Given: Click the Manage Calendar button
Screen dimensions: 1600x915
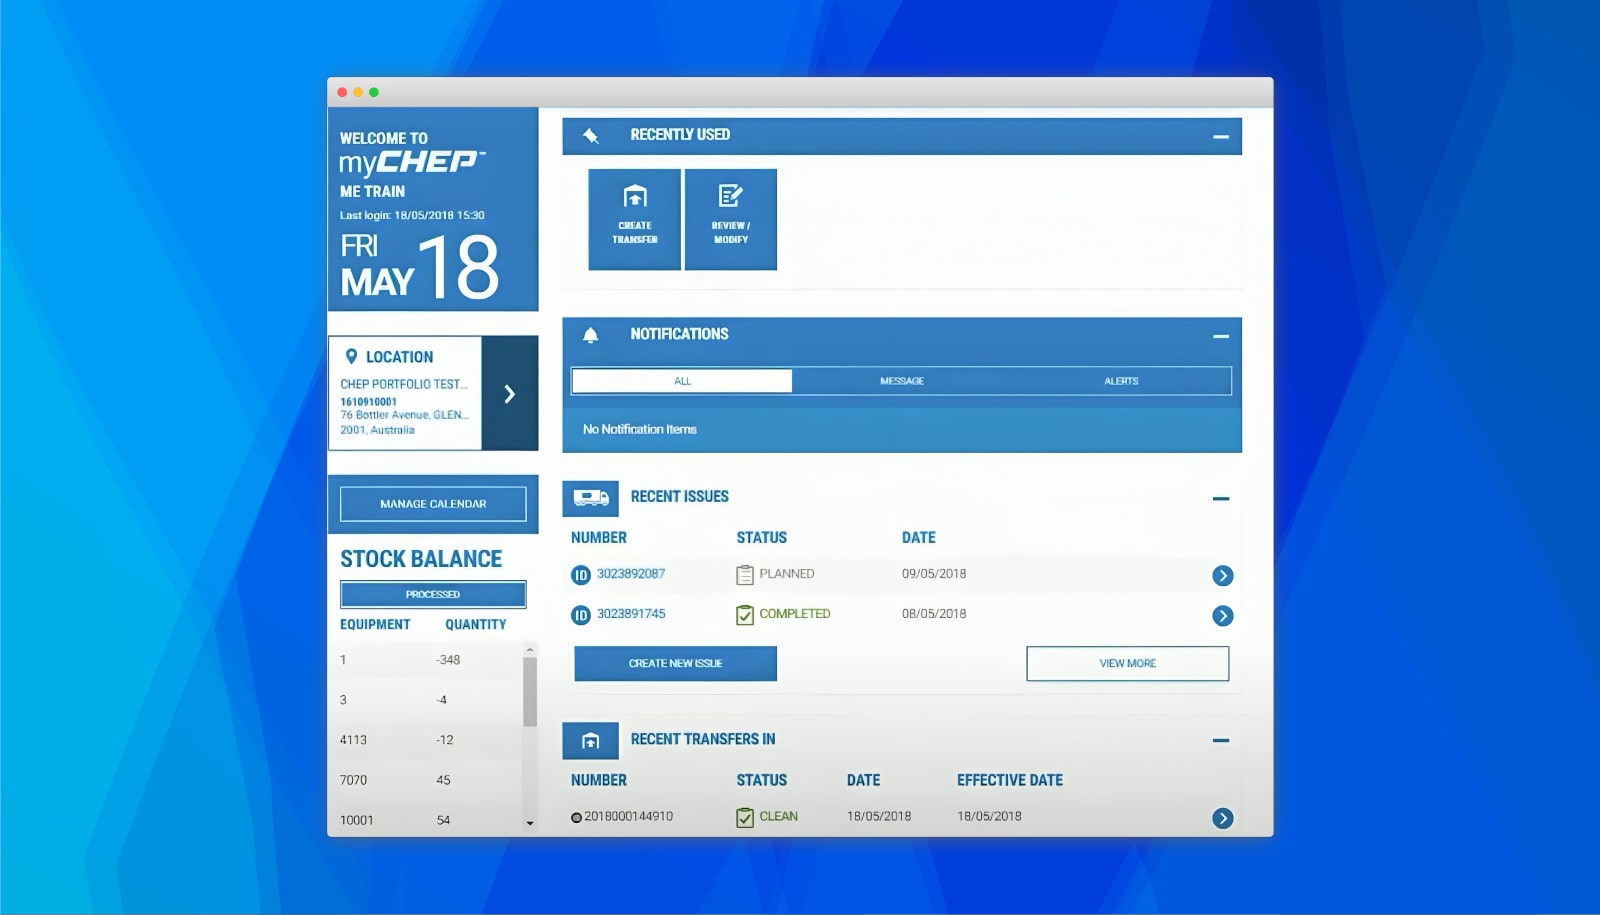Looking at the screenshot, I should coord(433,504).
